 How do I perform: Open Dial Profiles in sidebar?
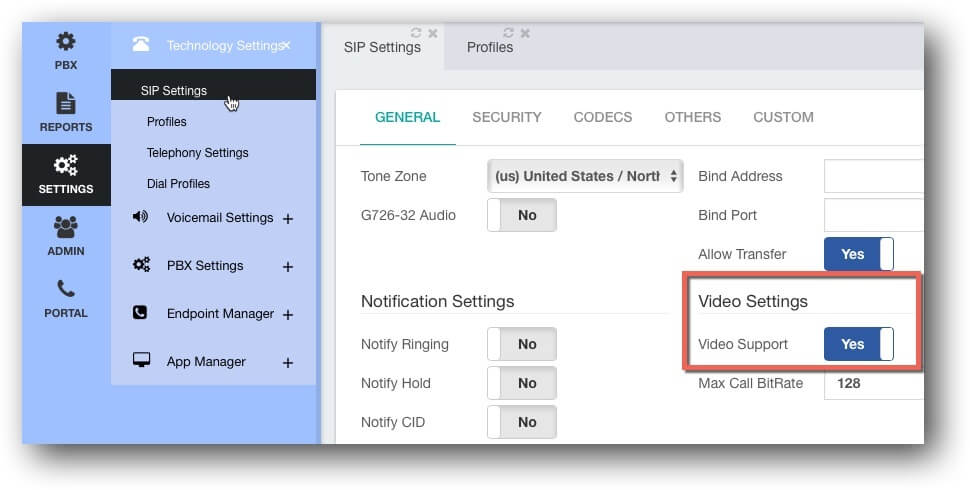tap(178, 184)
